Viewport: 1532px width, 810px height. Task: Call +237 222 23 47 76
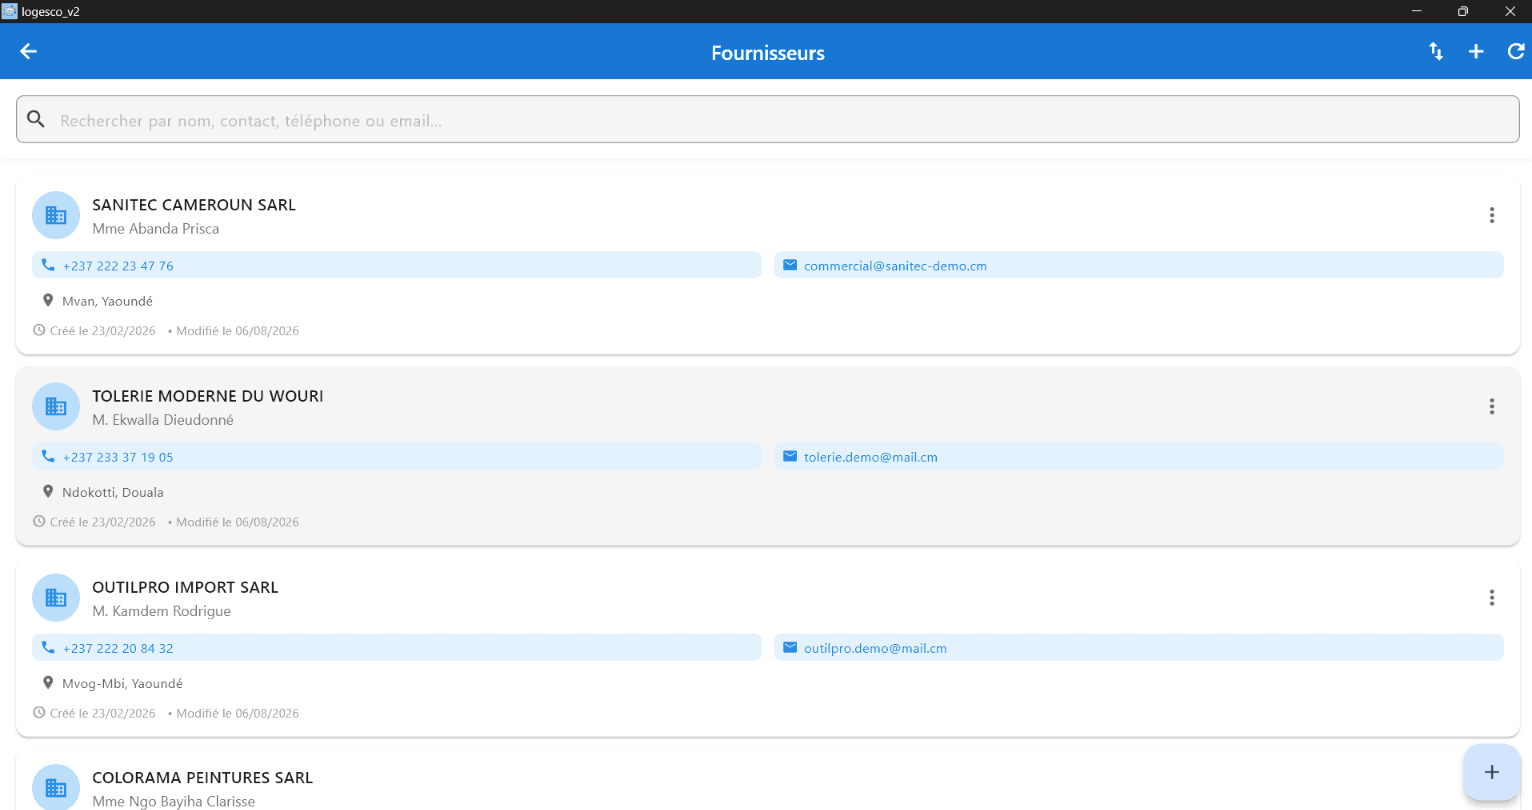[397, 265]
